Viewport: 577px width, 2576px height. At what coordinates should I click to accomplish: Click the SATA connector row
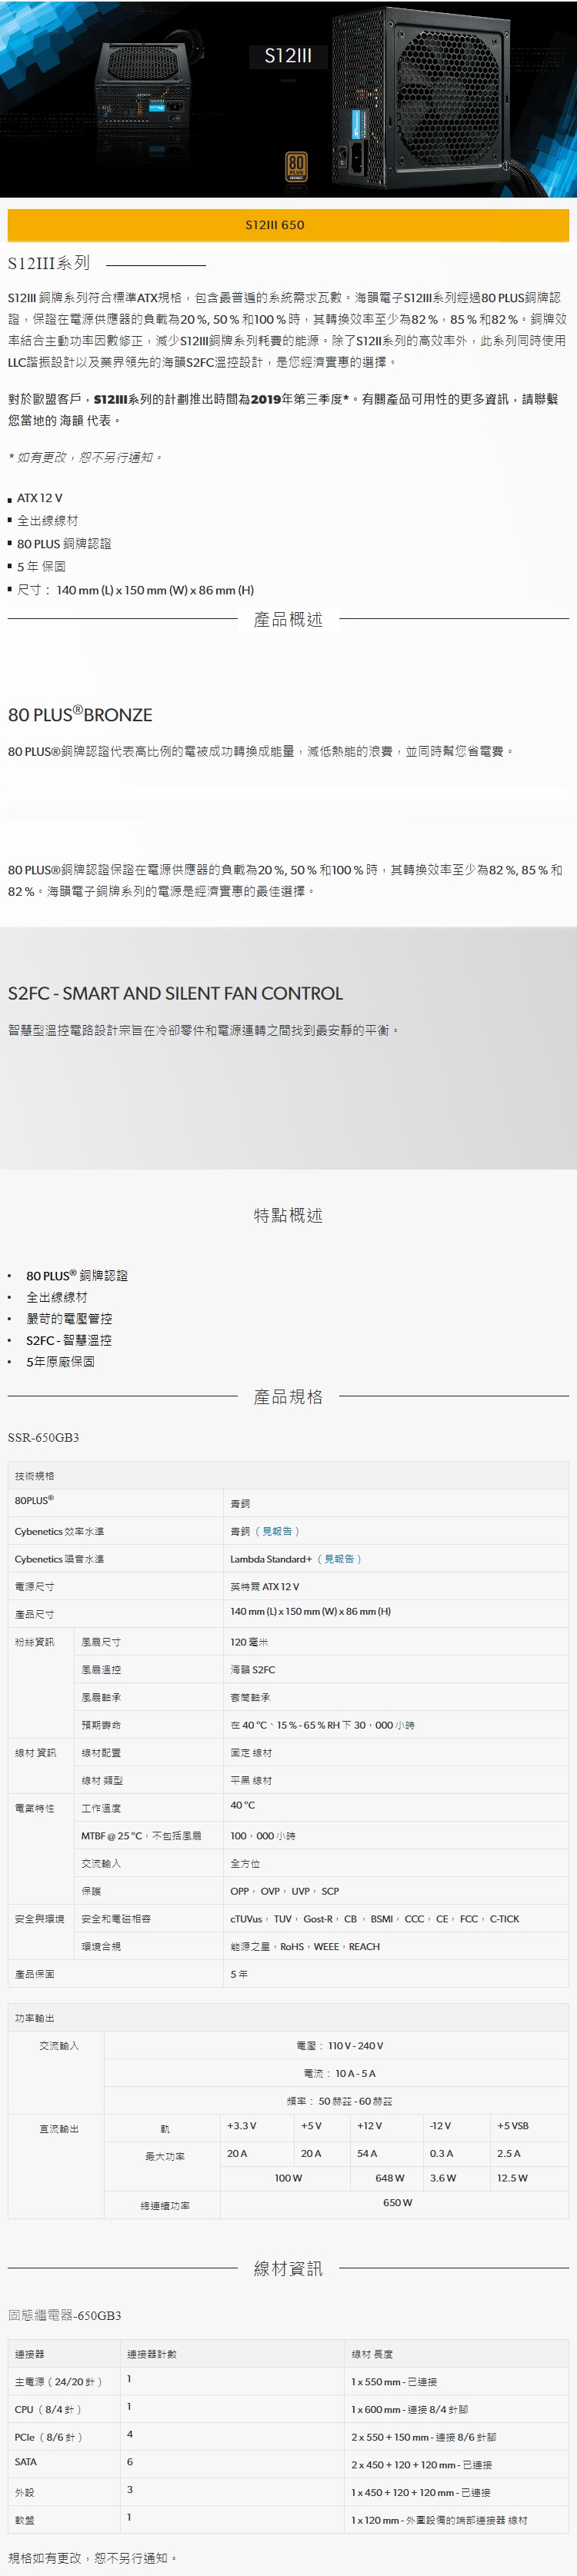click(288, 2465)
